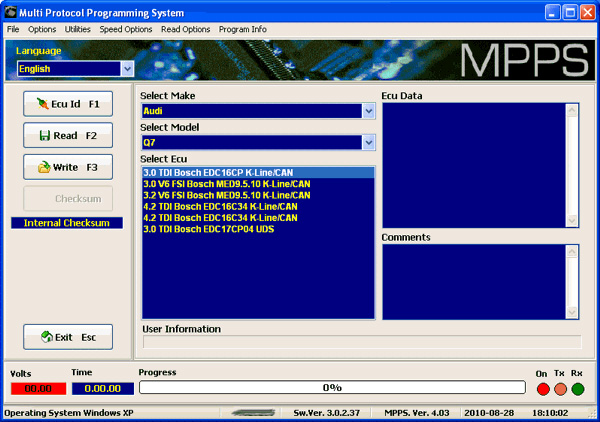This screenshot has width=600, height=422.
Task: Minimize the Multi Protocol Programming System window
Action: point(552,13)
